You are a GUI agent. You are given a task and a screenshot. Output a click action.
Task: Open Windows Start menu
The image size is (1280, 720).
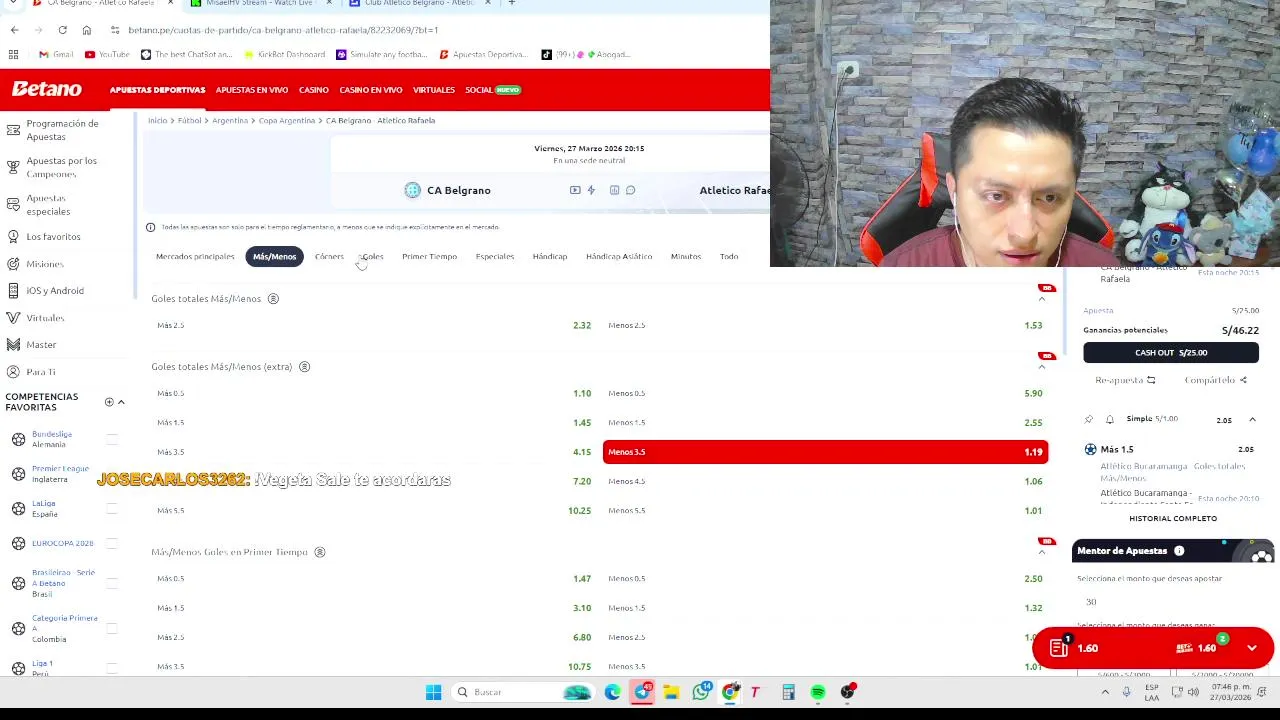pos(433,692)
